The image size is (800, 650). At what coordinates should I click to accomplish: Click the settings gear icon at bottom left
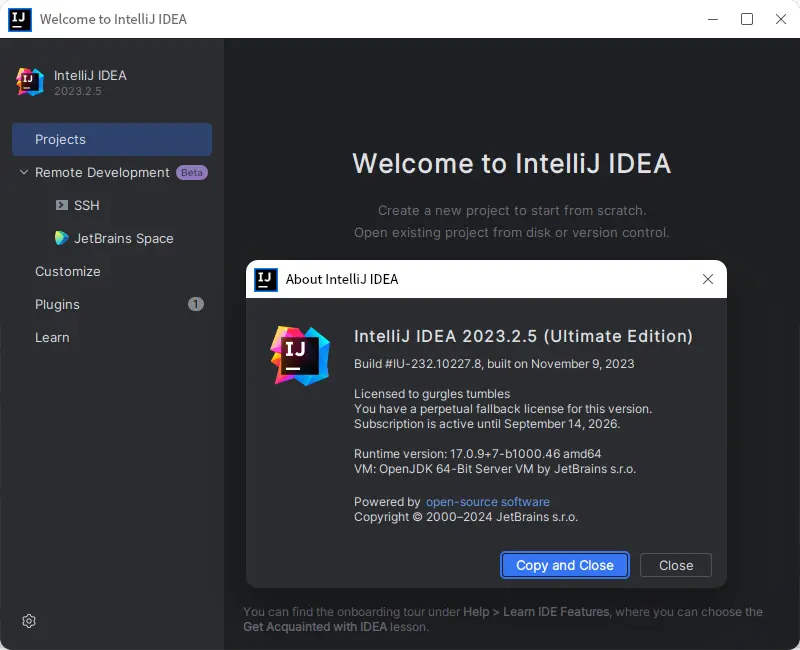pyautogui.click(x=29, y=621)
